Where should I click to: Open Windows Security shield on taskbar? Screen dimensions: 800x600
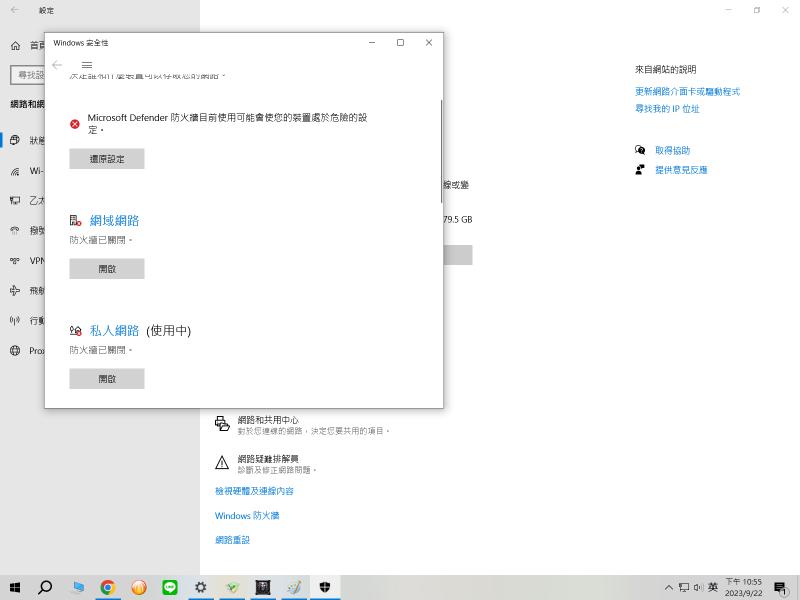coord(325,587)
